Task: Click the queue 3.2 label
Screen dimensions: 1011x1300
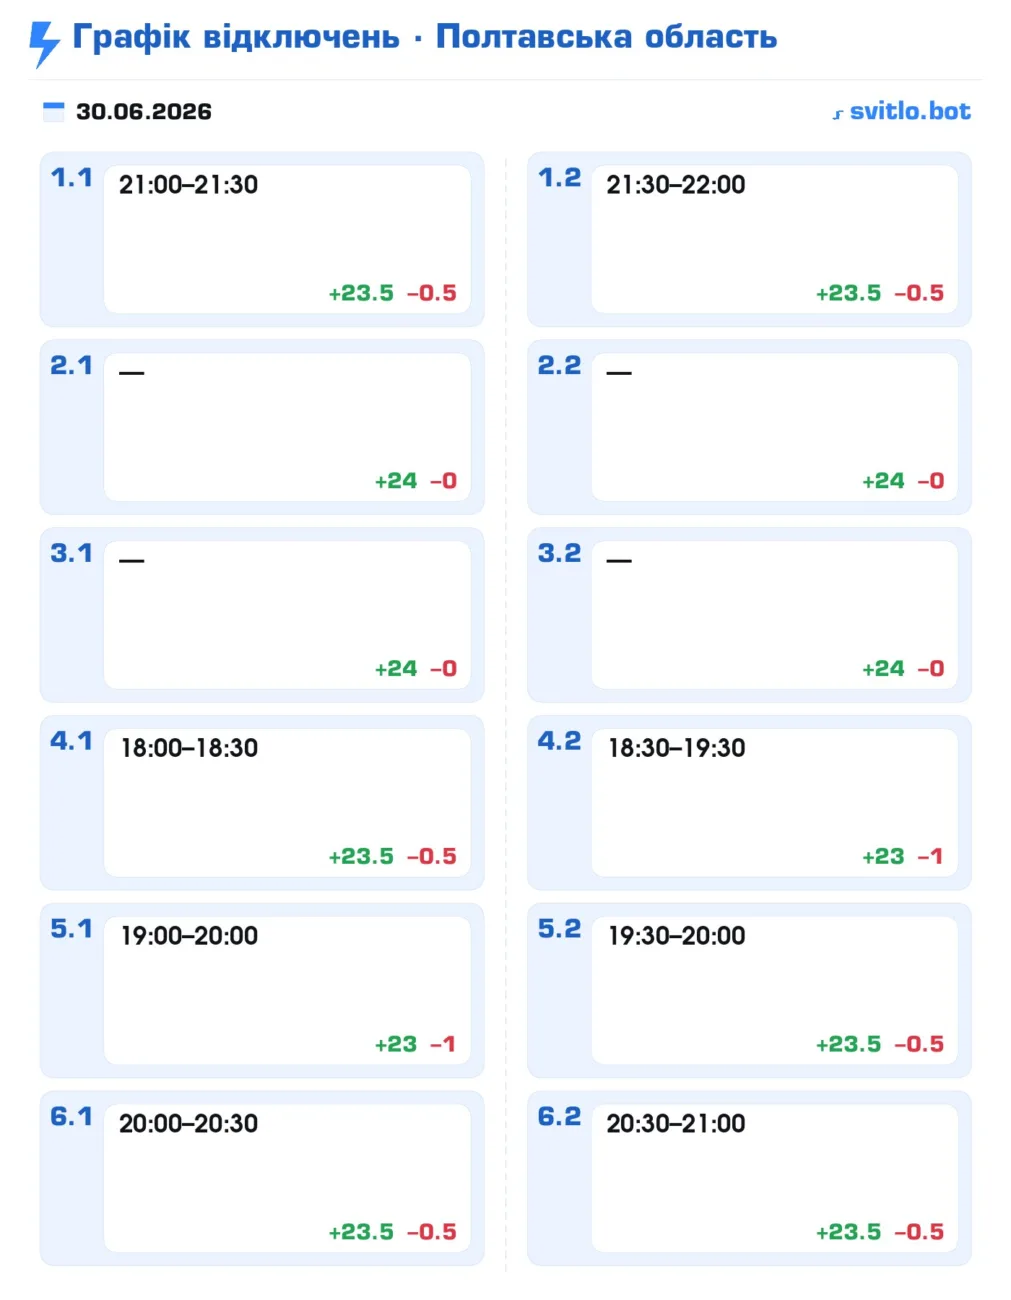Action: (x=559, y=553)
